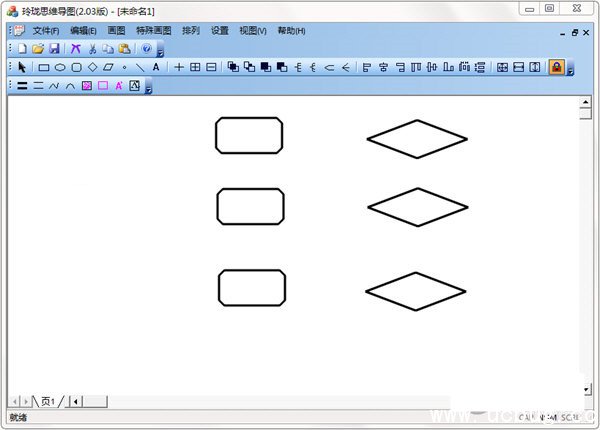
Task: Select the ellipse shape tool
Action: pos(60,68)
